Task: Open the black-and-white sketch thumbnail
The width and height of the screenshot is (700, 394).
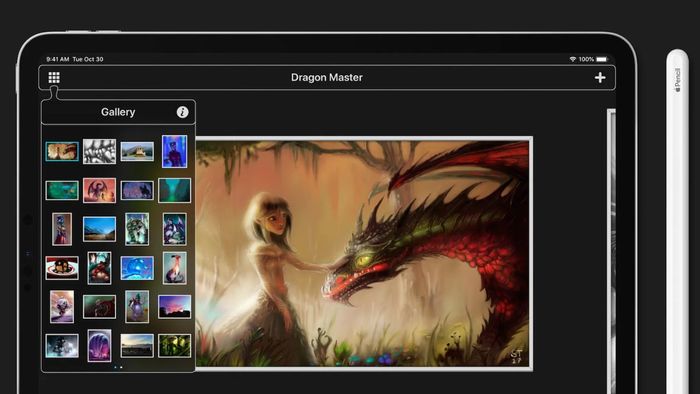Action: [100, 152]
